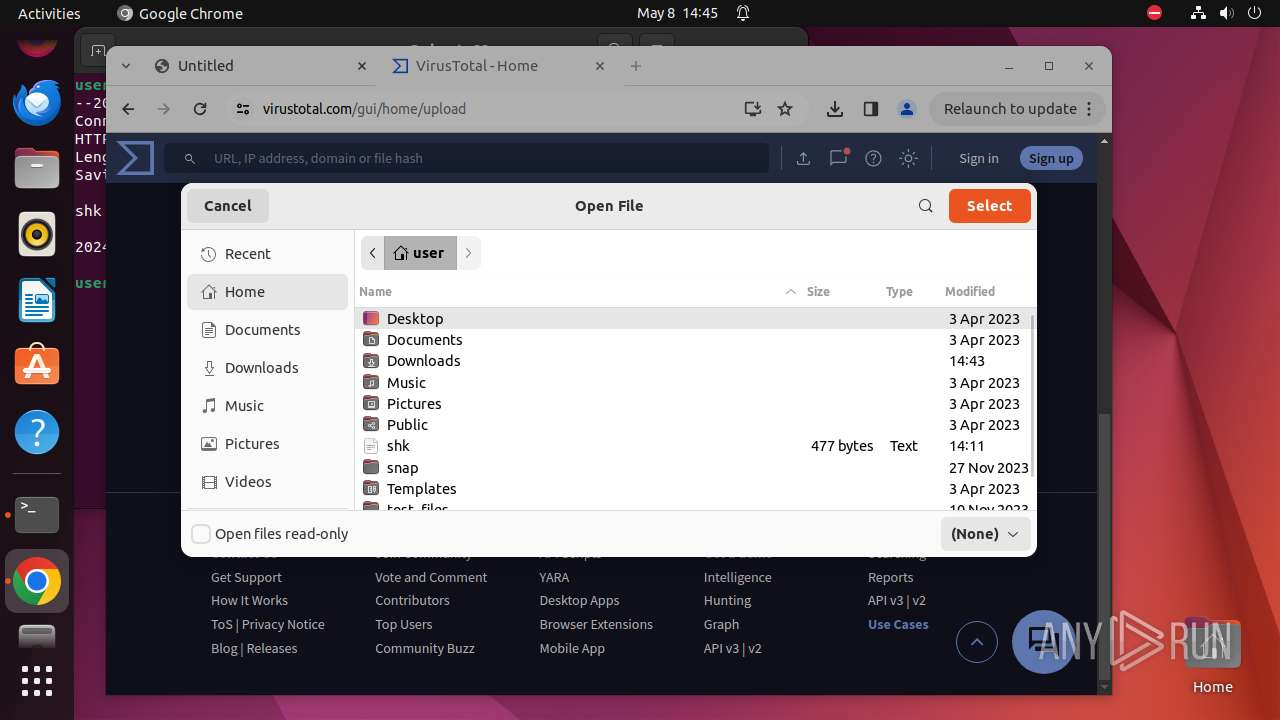The height and width of the screenshot is (720, 1280).
Task: Open Chrome profile avatar
Action: pyautogui.click(x=907, y=109)
